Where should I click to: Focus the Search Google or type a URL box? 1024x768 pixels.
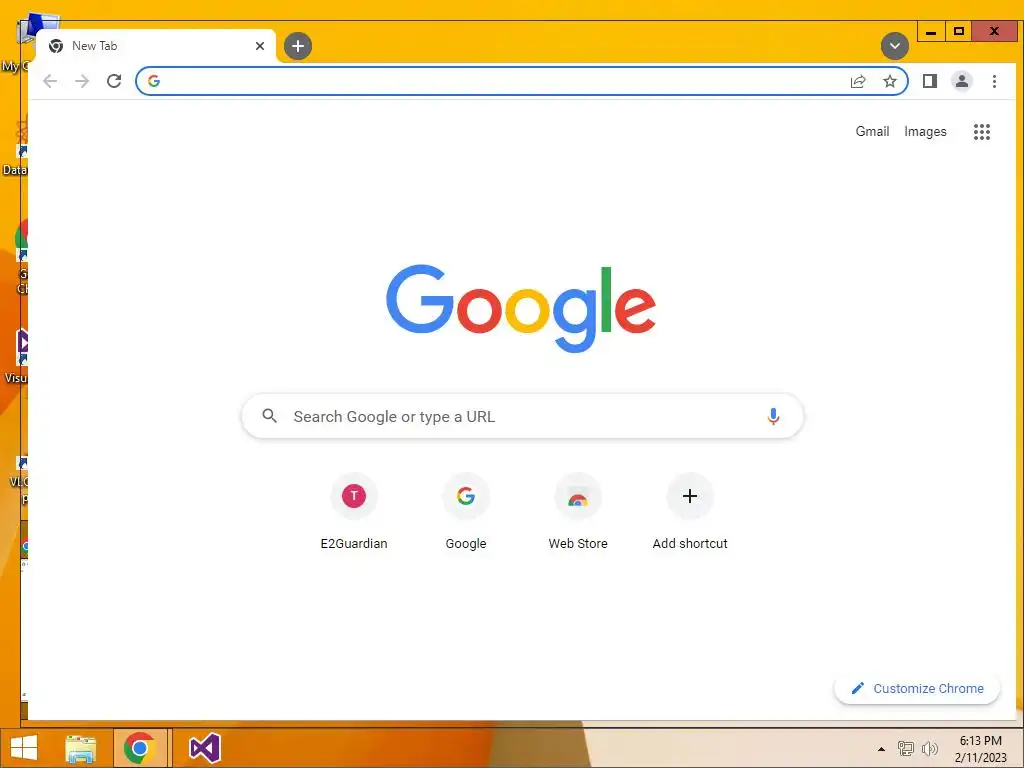(x=522, y=416)
